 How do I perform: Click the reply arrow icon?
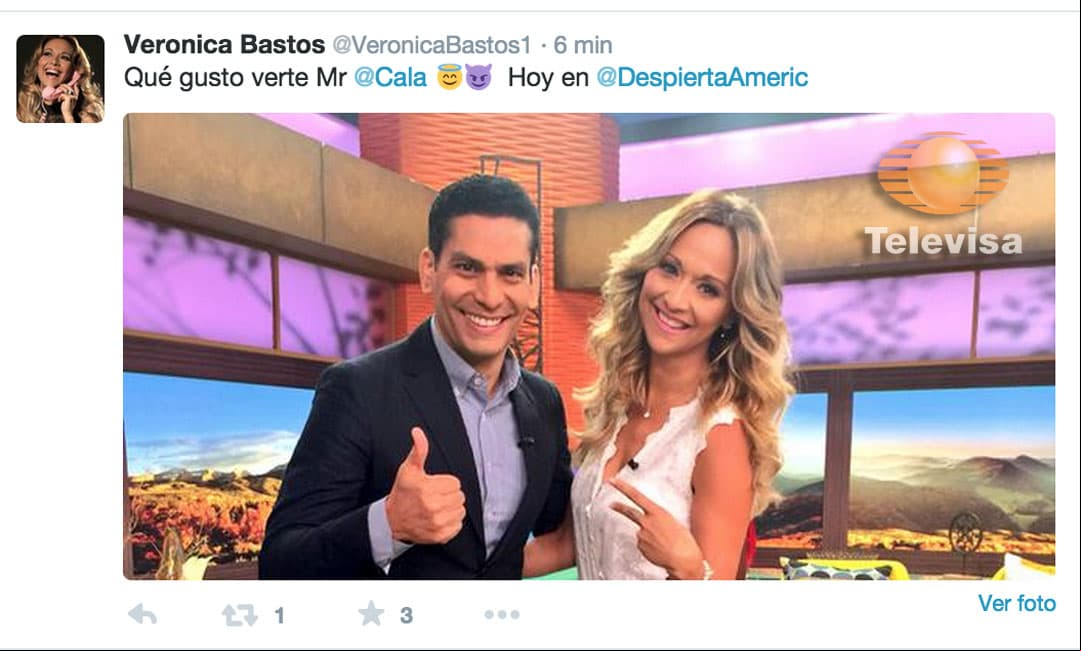point(143,614)
